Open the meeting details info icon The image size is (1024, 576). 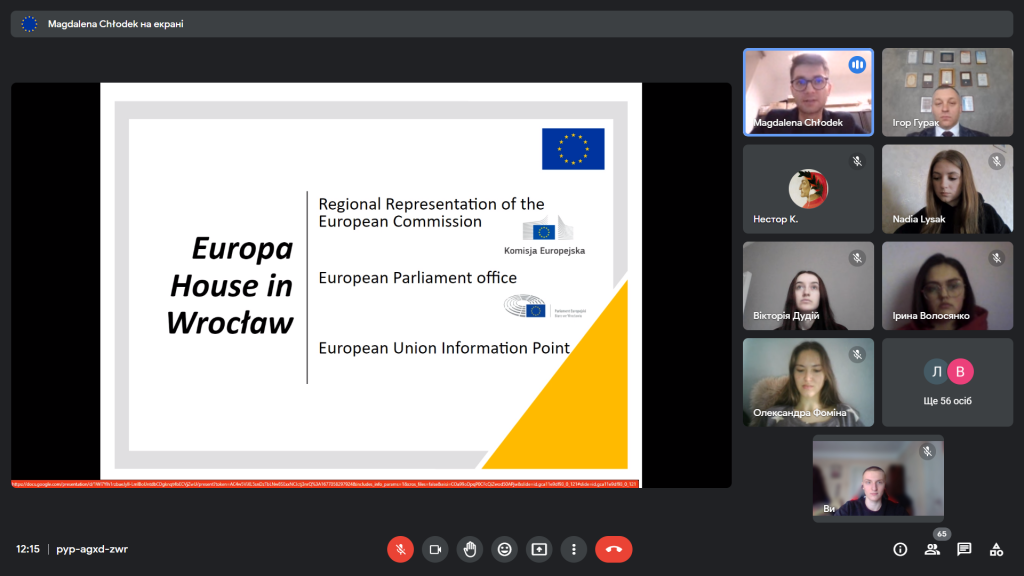coord(900,549)
